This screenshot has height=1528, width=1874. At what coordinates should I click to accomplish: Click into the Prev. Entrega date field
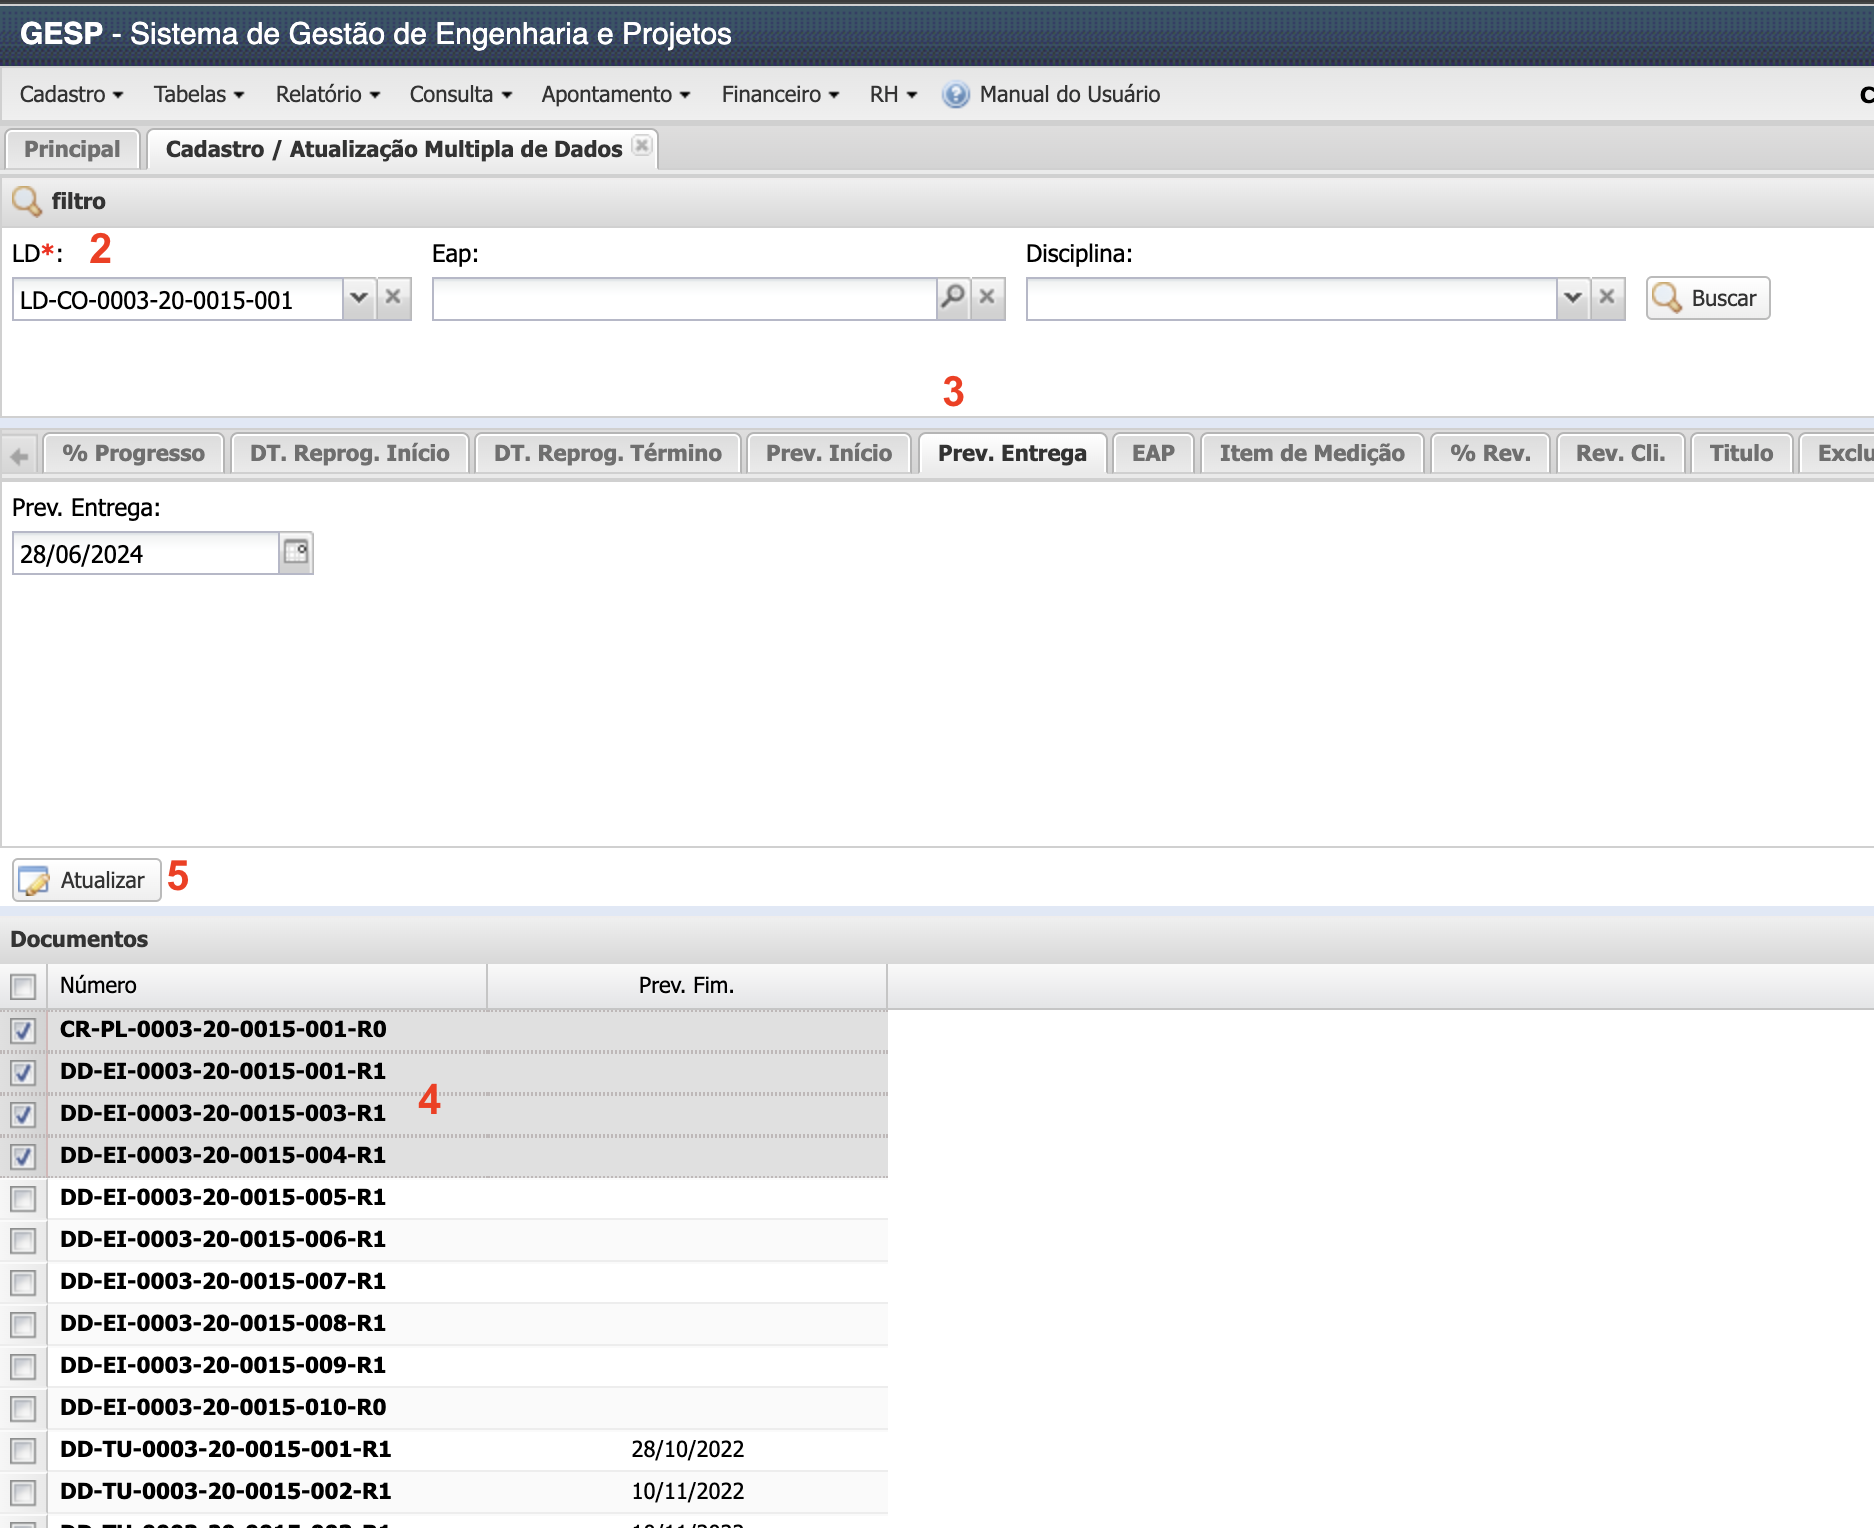[x=145, y=554]
